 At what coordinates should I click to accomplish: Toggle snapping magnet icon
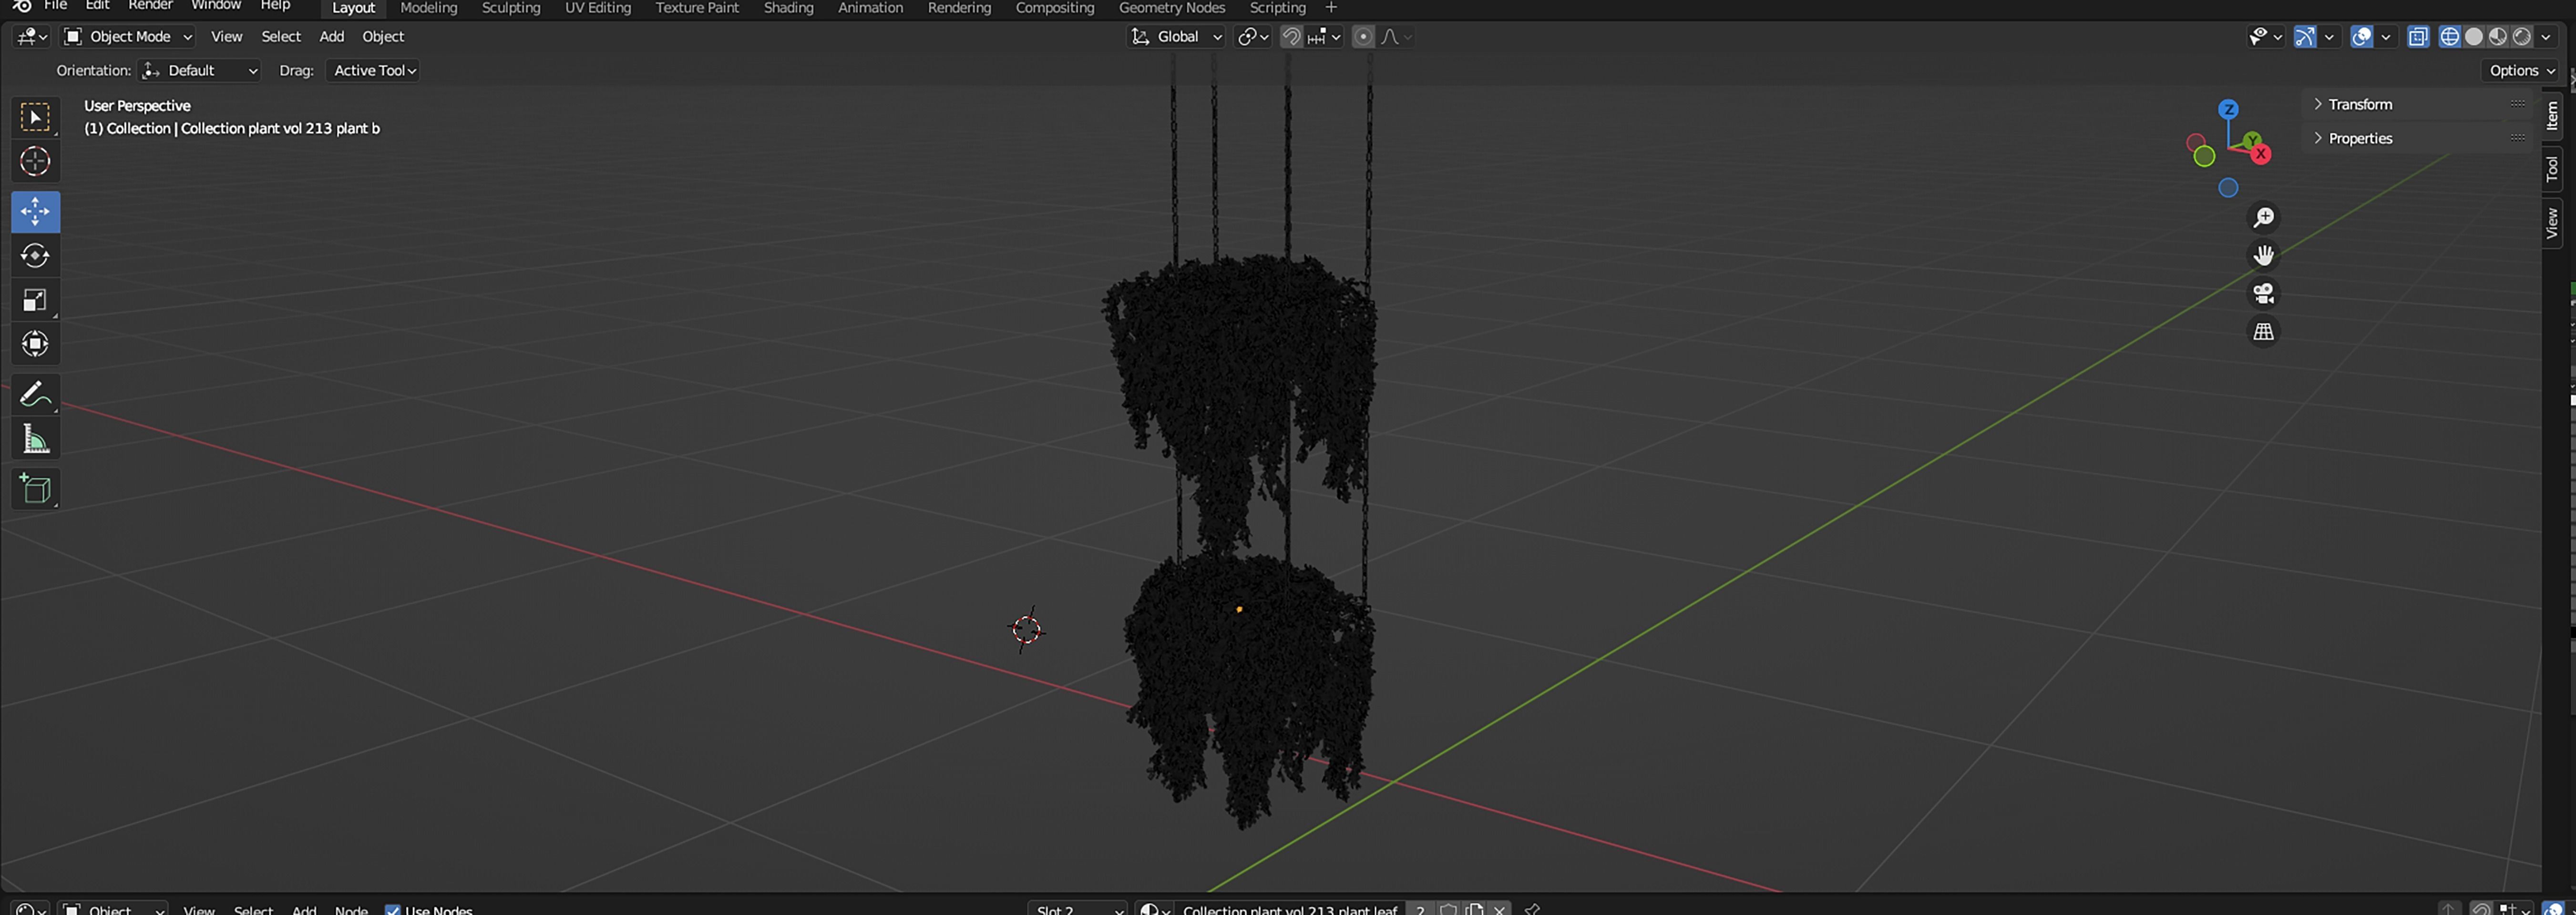tap(1291, 37)
